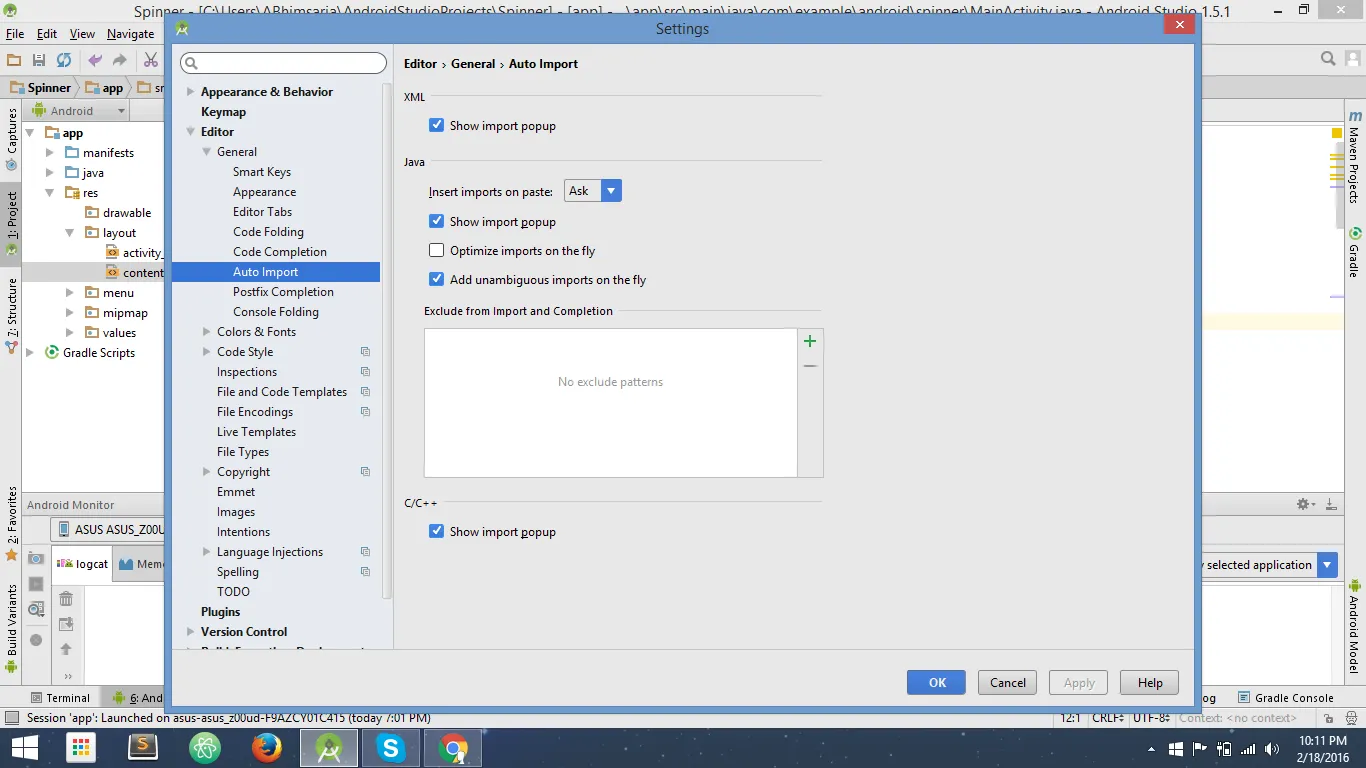Collapse the Editor settings section
This screenshot has height=768, width=1366.
(x=191, y=132)
